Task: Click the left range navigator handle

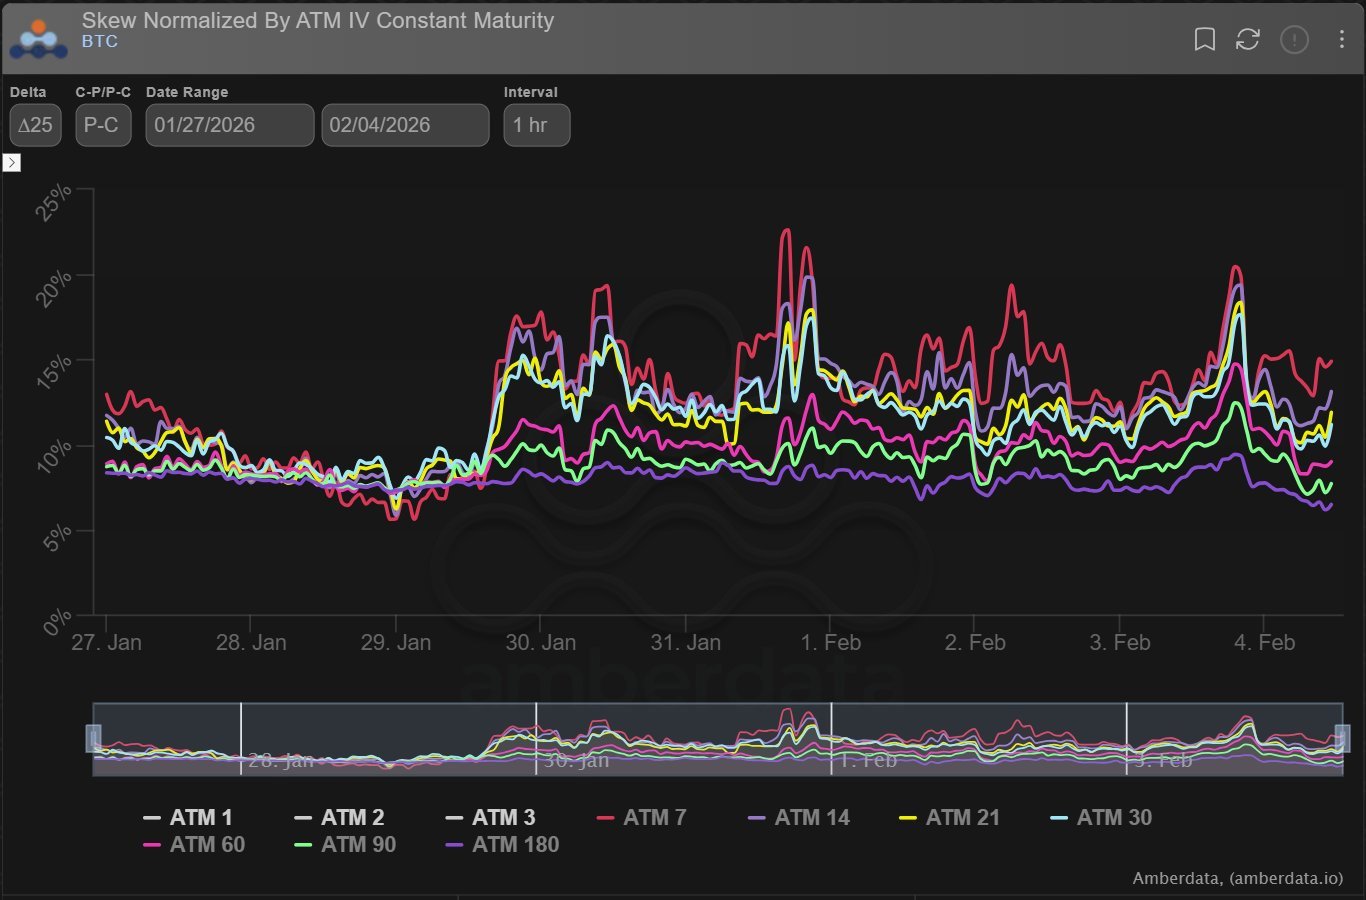Action: [x=94, y=738]
